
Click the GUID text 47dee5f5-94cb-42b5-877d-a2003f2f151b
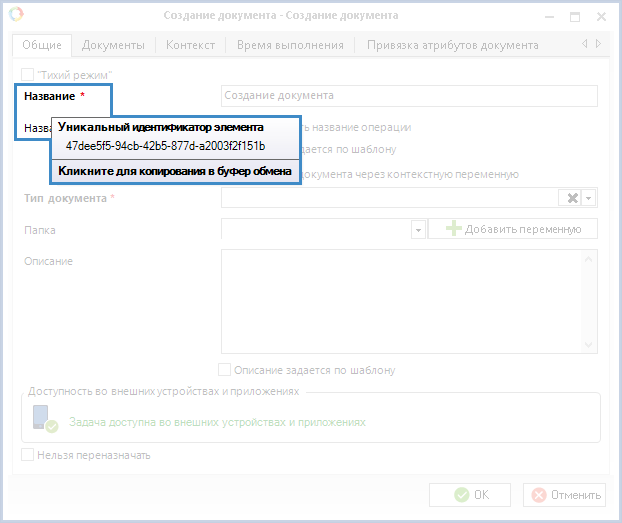pos(165,146)
